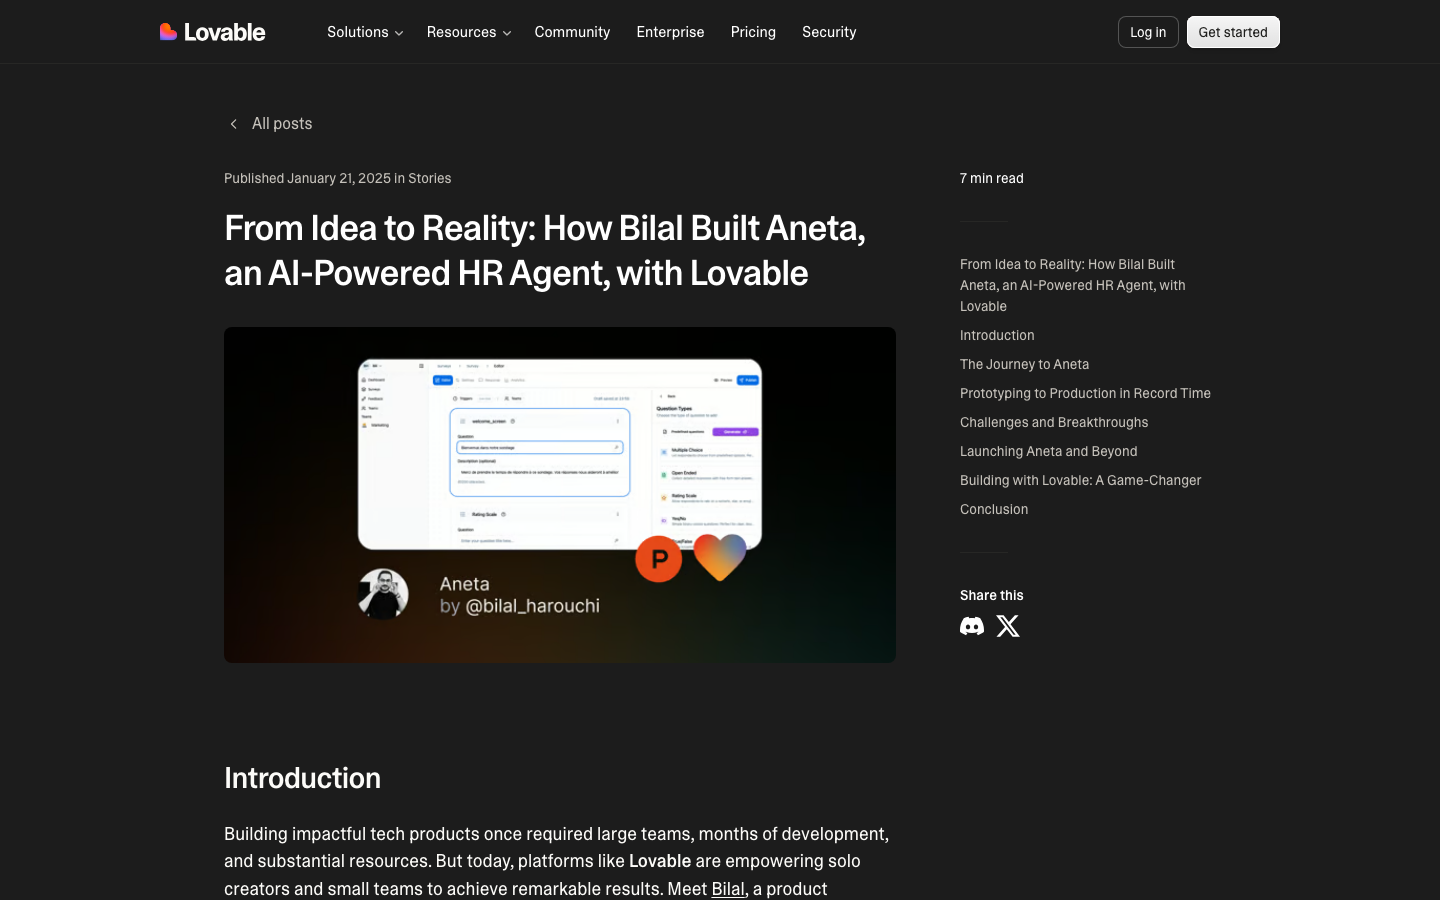Return to All posts

[282, 124]
